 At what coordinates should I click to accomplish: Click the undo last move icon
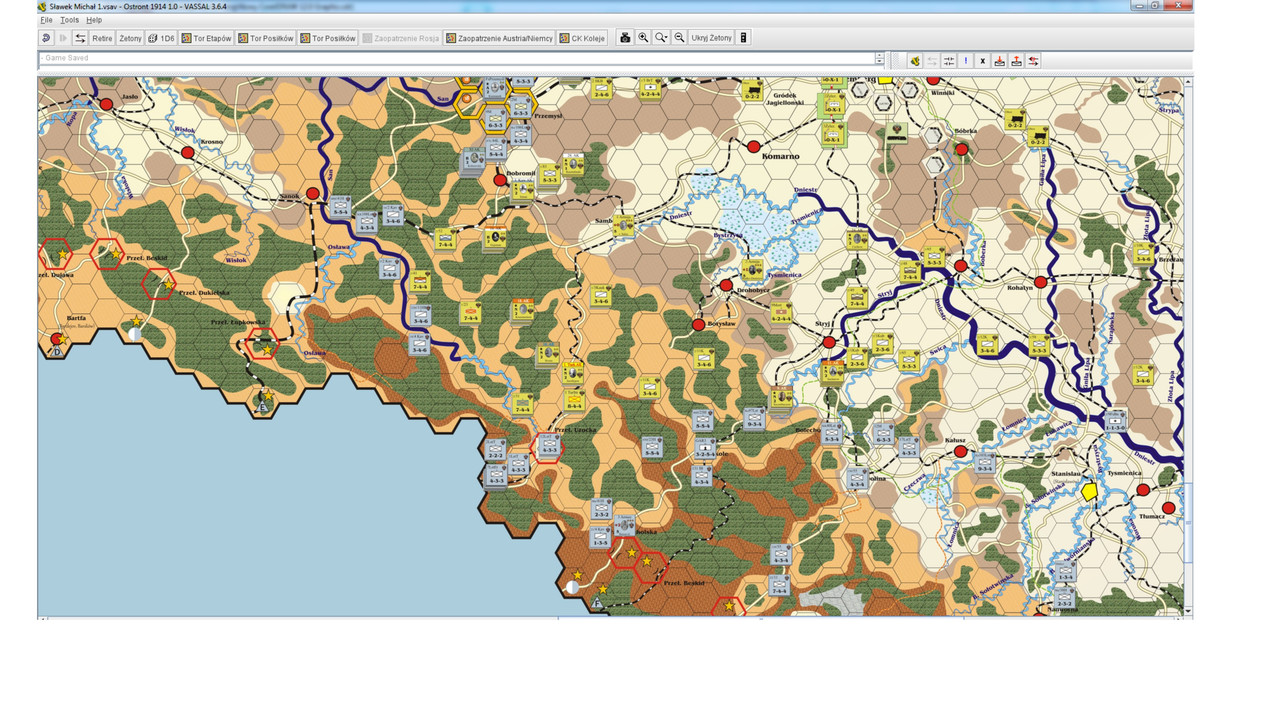pyautogui.click(x=46, y=38)
